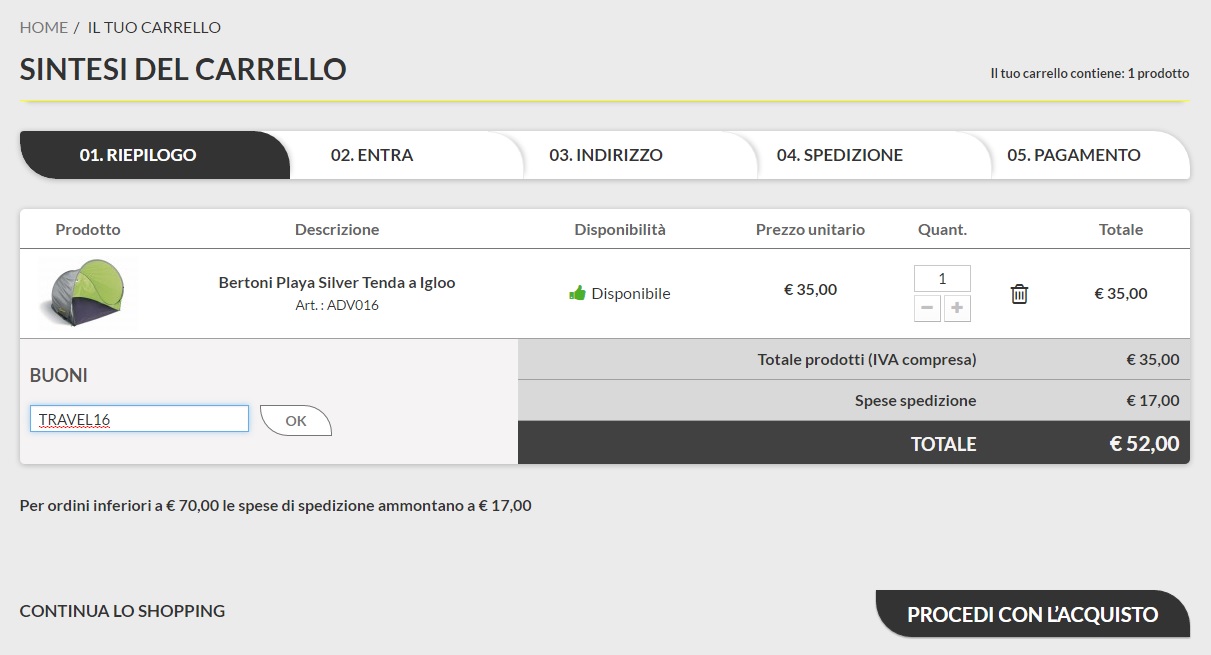The width and height of the screenshot is (1211, 655).
Task: Decrease quantity with the minus button
Action: 928,308
